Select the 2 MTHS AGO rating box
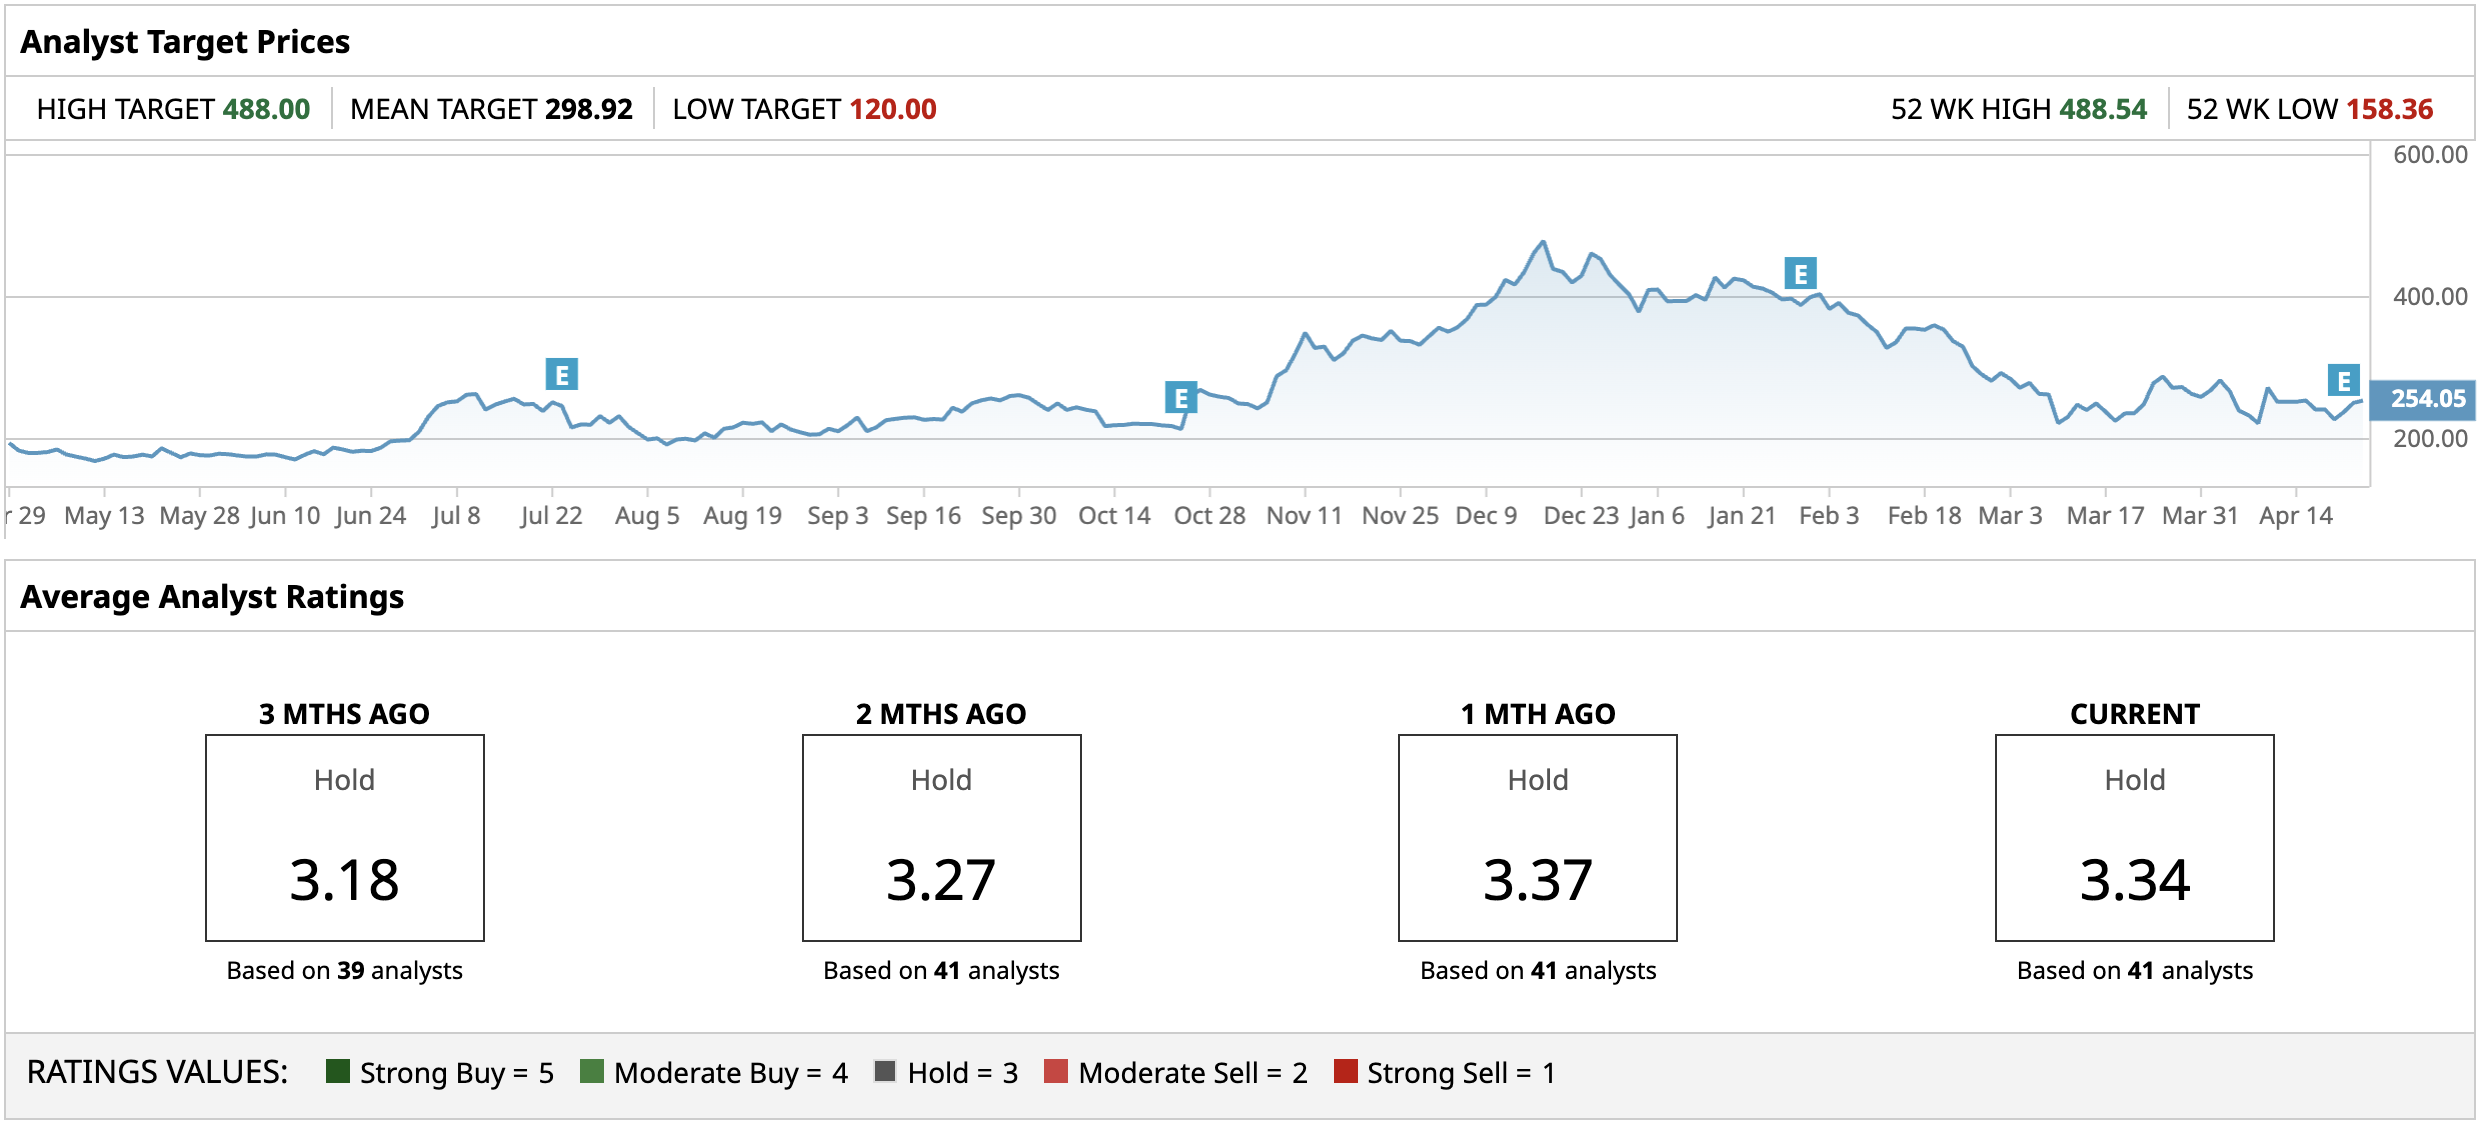 pyautogui.click(x=941, y=838)
